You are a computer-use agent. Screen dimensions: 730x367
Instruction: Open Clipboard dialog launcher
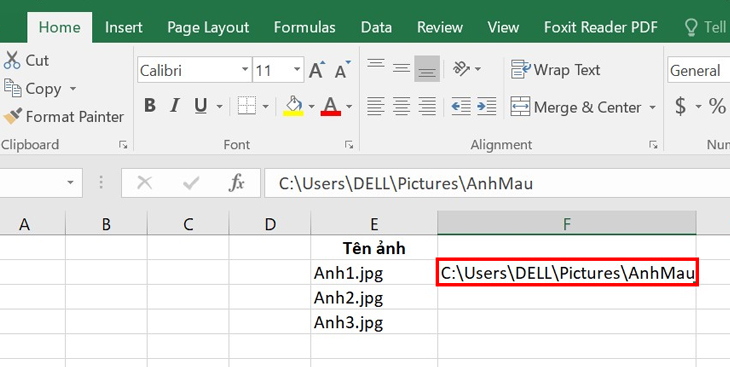click(123, 145)
